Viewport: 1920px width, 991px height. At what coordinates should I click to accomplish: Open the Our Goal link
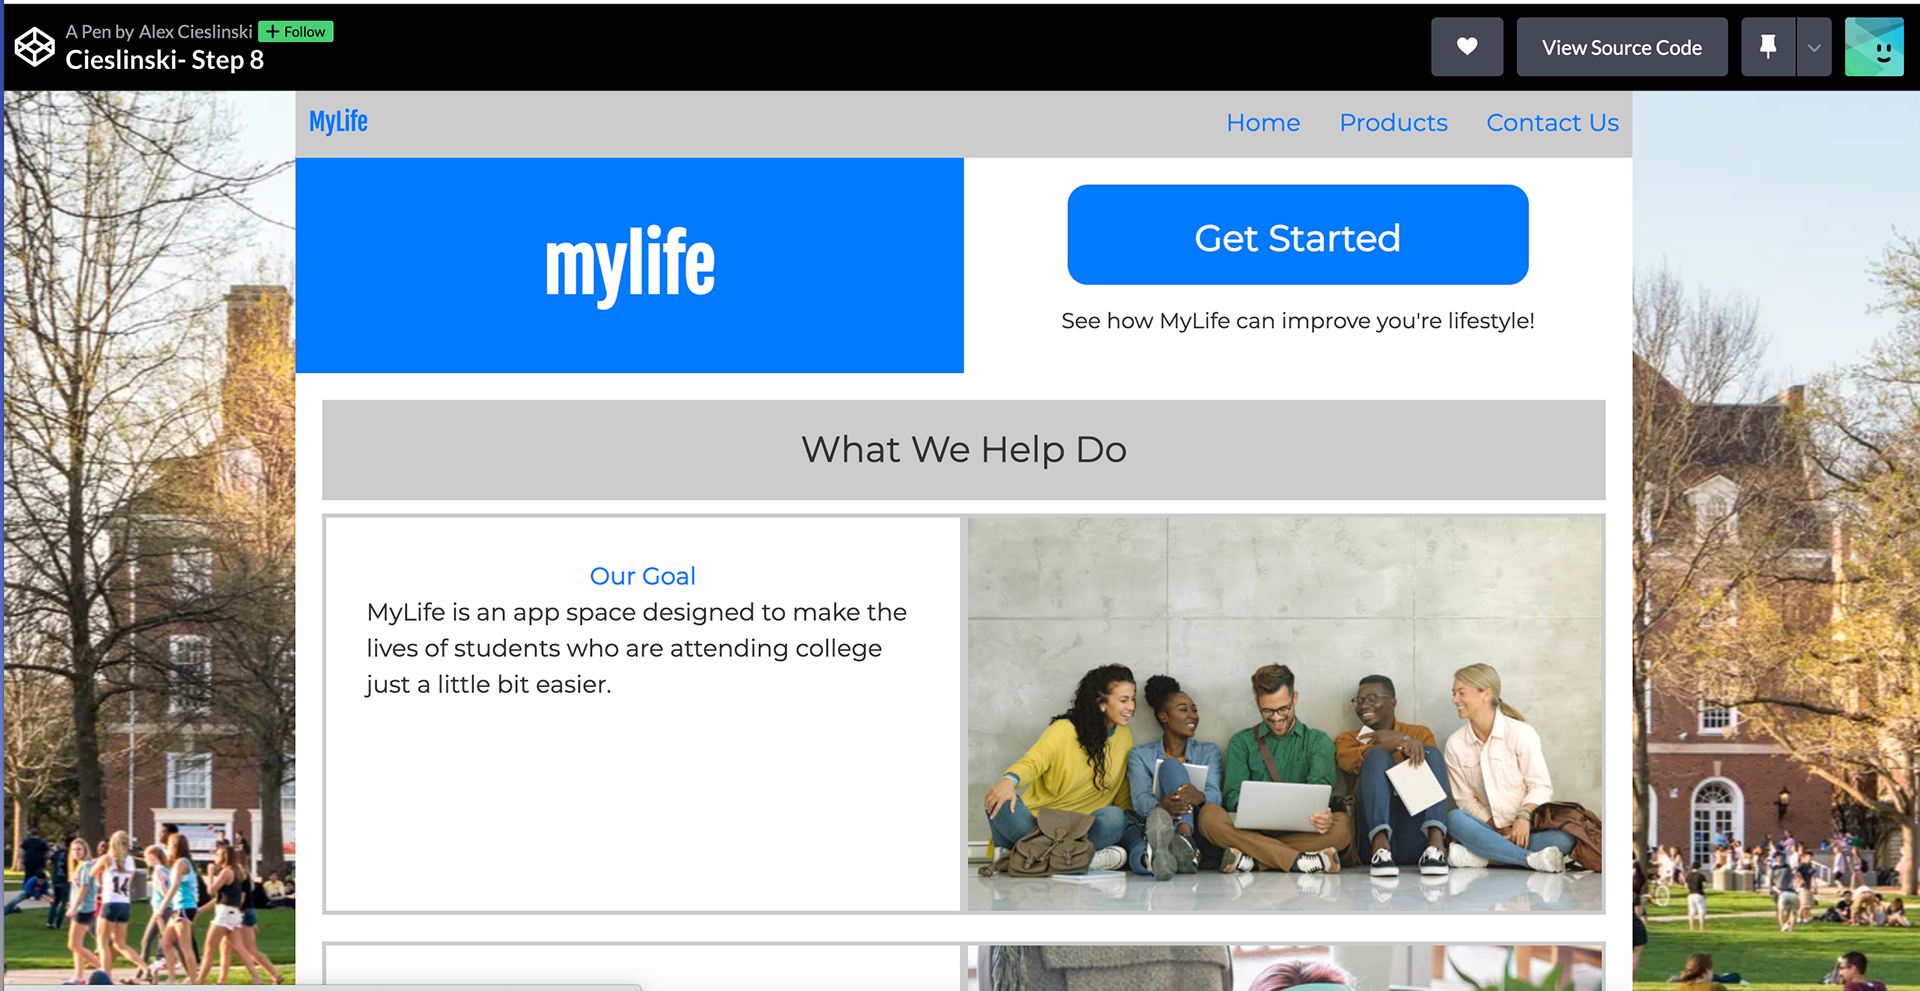(x=642, y=576)
